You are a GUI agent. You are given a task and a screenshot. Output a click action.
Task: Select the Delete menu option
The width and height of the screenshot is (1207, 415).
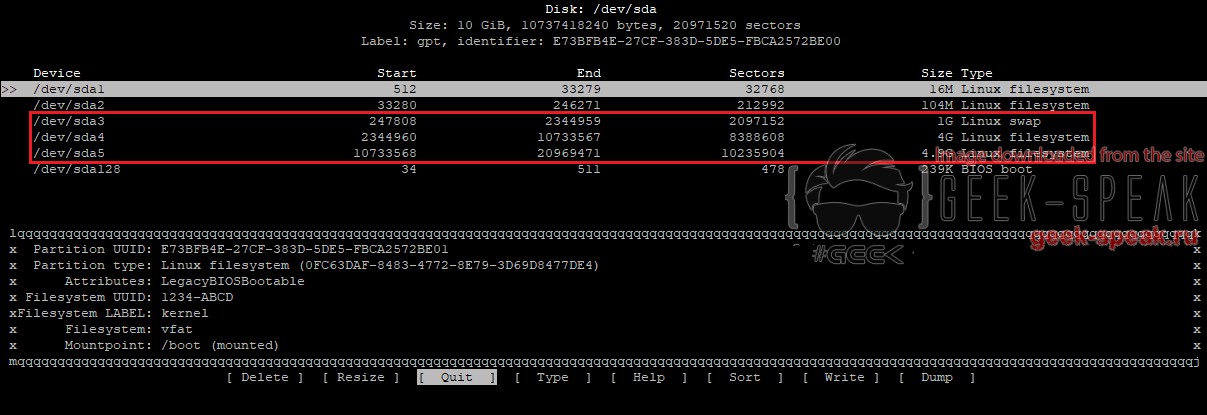(265, 377)
